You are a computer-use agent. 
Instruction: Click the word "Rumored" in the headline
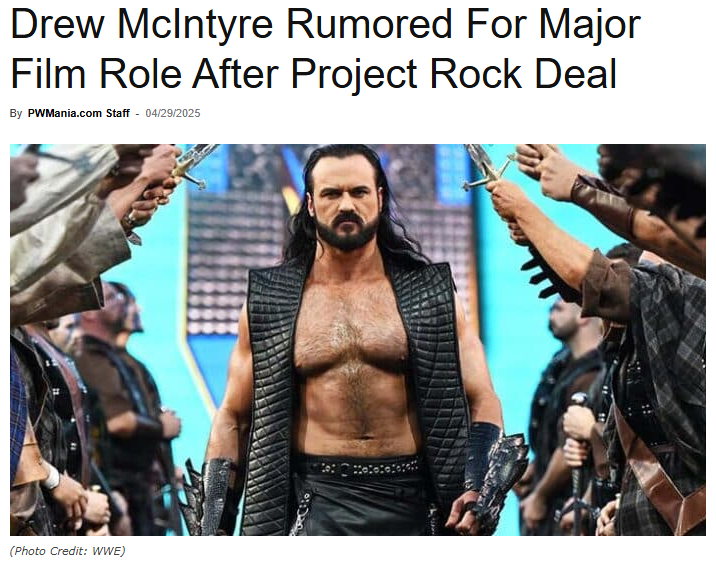click(369, 24)
